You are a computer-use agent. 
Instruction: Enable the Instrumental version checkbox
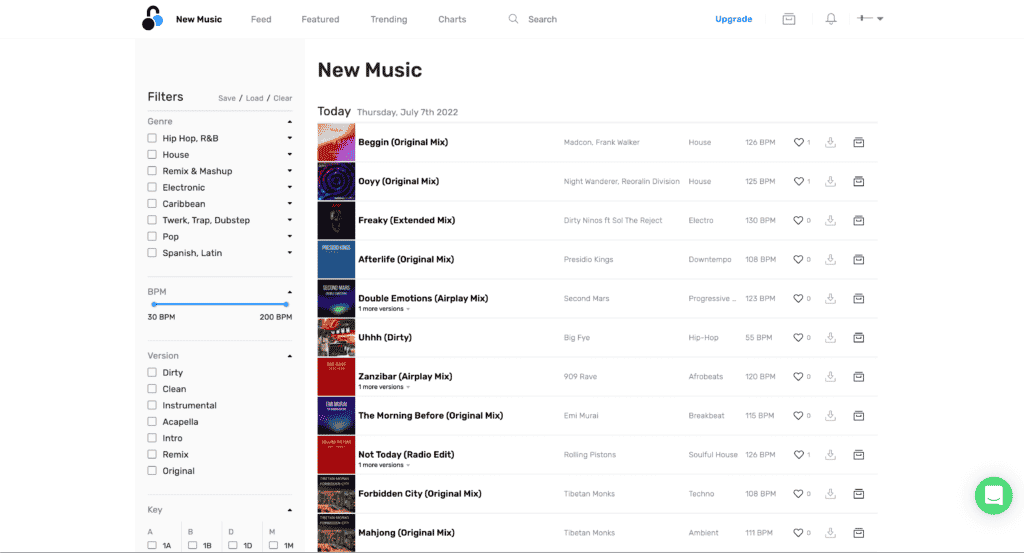pyautogui.click(x=152, y=405)
